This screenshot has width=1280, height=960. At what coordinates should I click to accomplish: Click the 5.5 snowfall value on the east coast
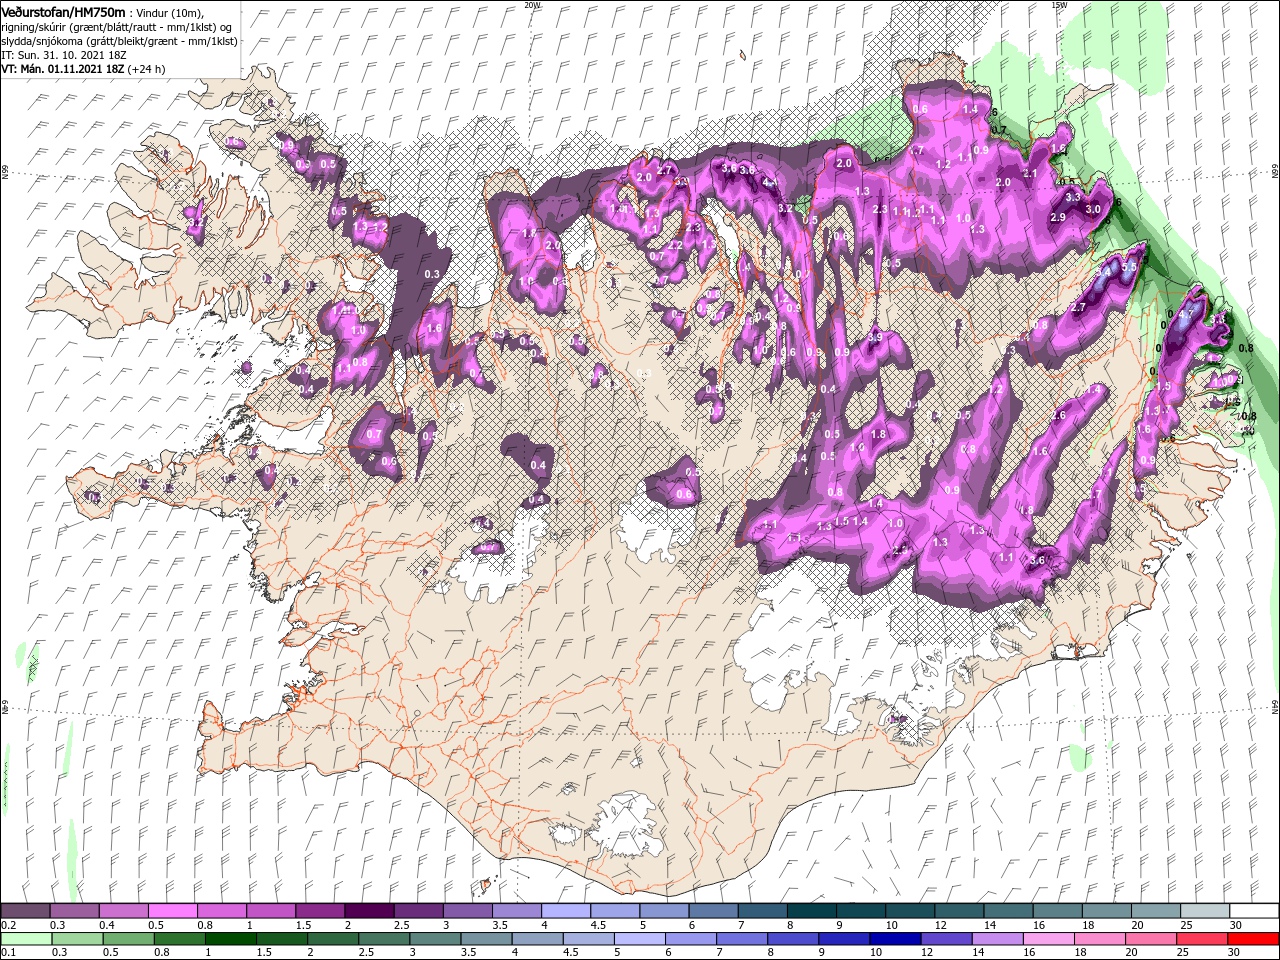(1131, 269)
